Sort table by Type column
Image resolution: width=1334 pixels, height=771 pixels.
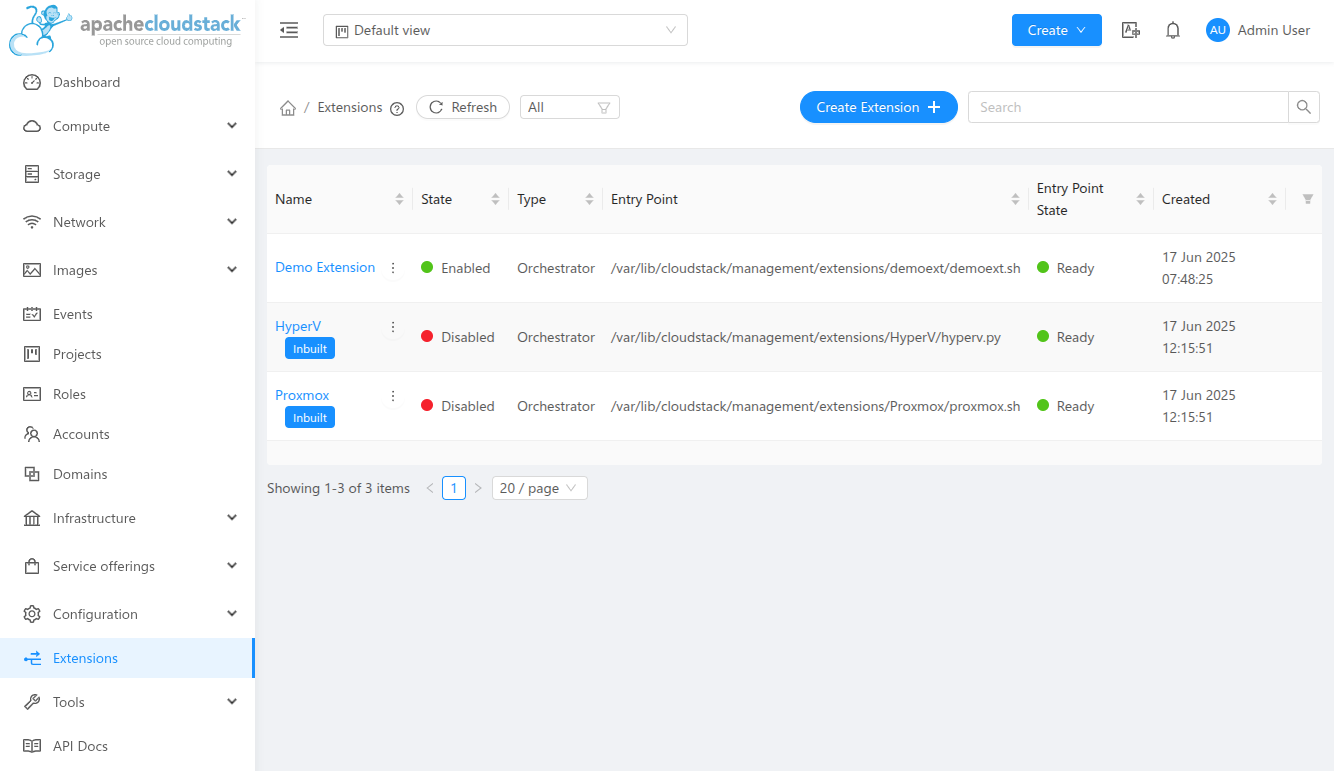(x=589, y=199)
